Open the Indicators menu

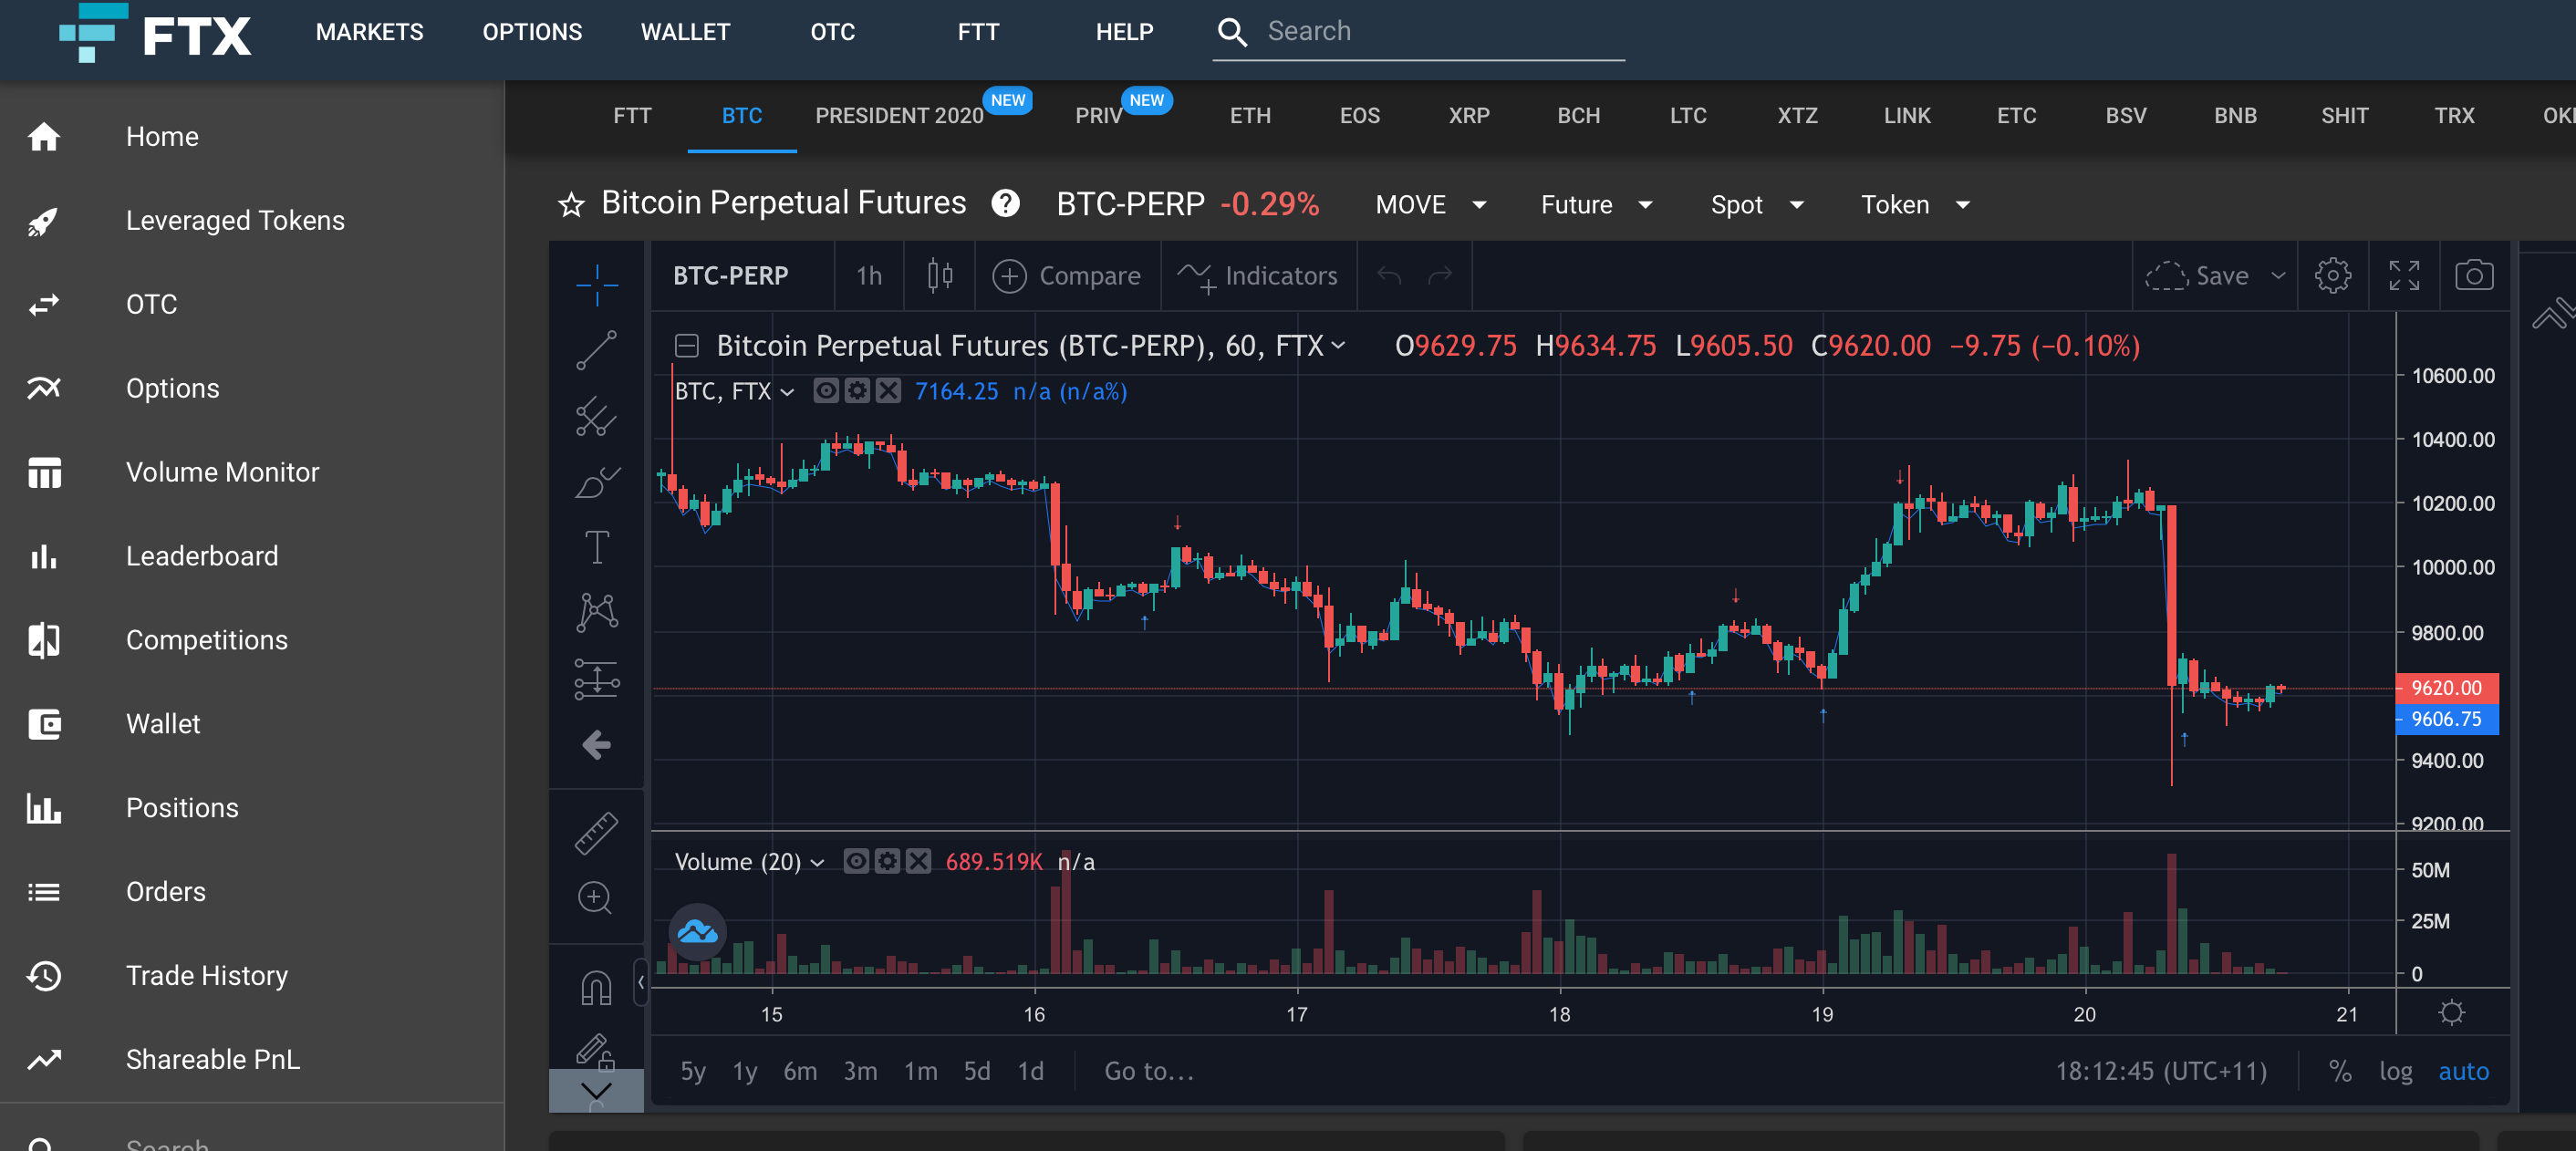pos(1257,276)
